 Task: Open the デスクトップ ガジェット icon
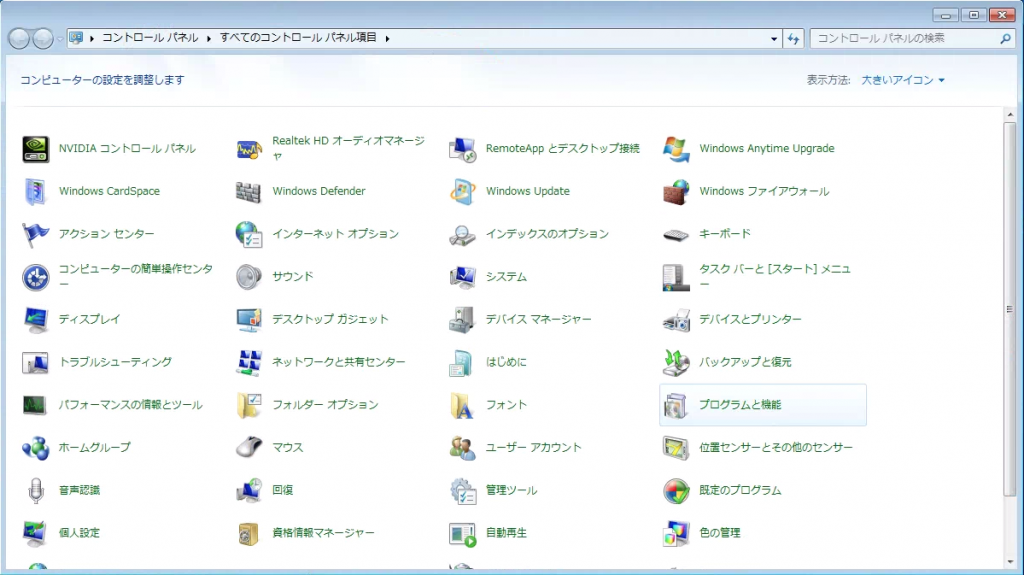click(x=249, y=320)
